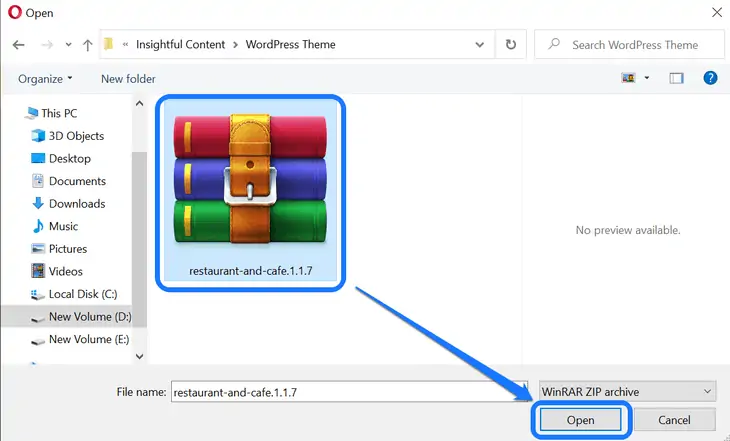Click the Music note icon
Image resolution: width=730 pixels, height=441 pixels.
[x=38, y=226]
